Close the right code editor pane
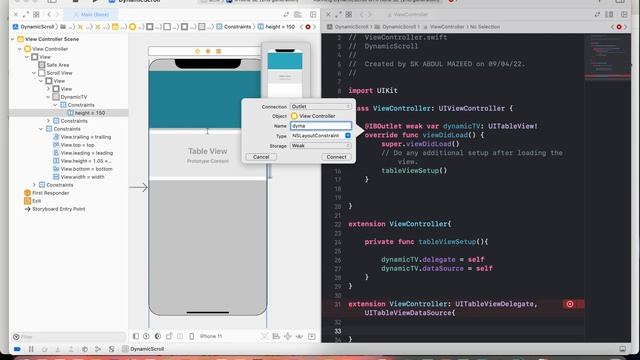 328,14
